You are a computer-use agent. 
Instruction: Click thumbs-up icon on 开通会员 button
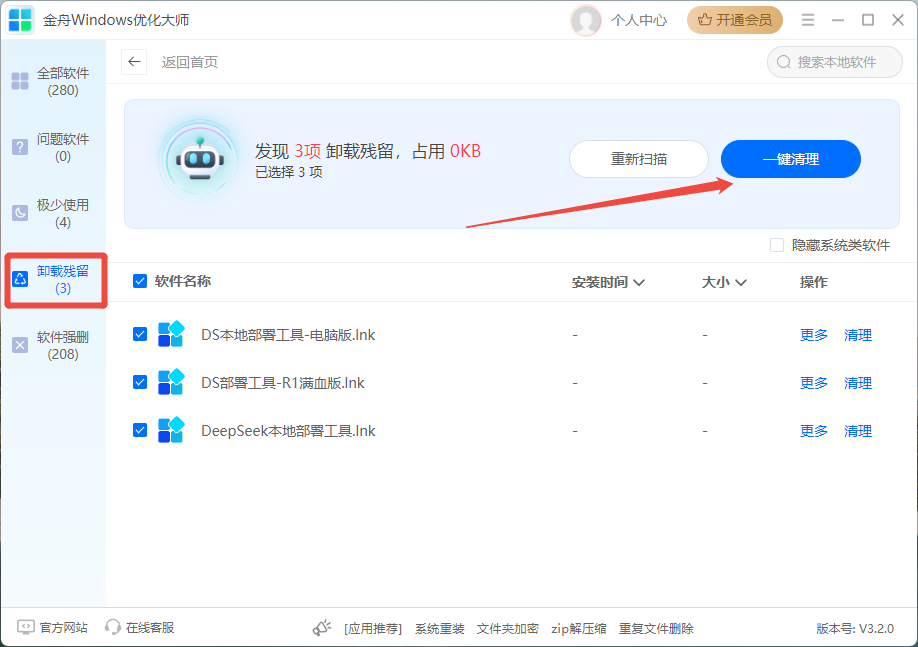point(705,20)
